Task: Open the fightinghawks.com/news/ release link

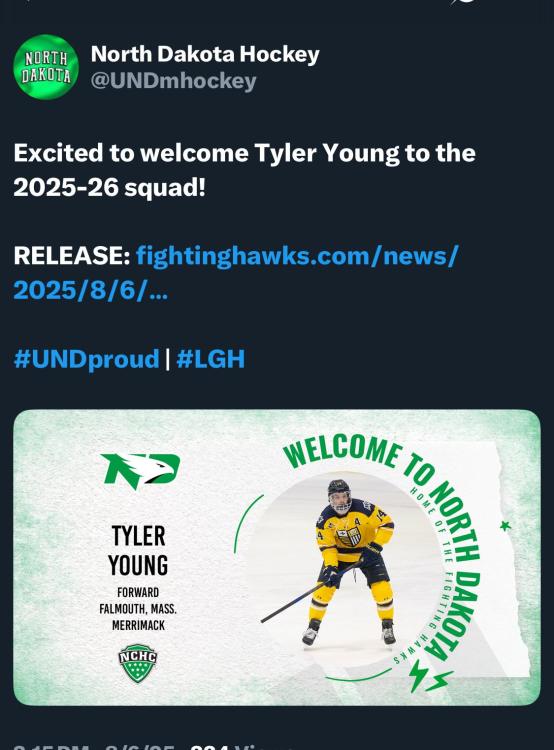Action: pos(297,255)
